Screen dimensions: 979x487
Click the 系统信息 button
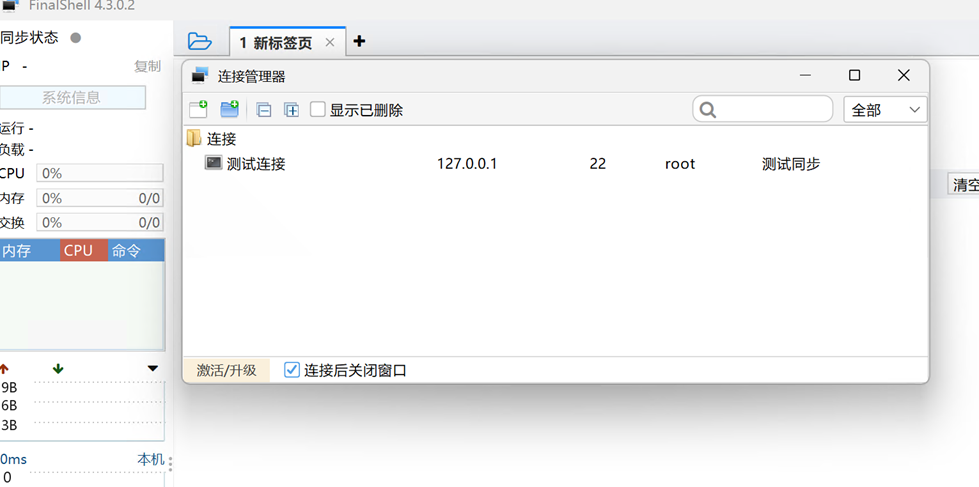(x=72, y=98)
